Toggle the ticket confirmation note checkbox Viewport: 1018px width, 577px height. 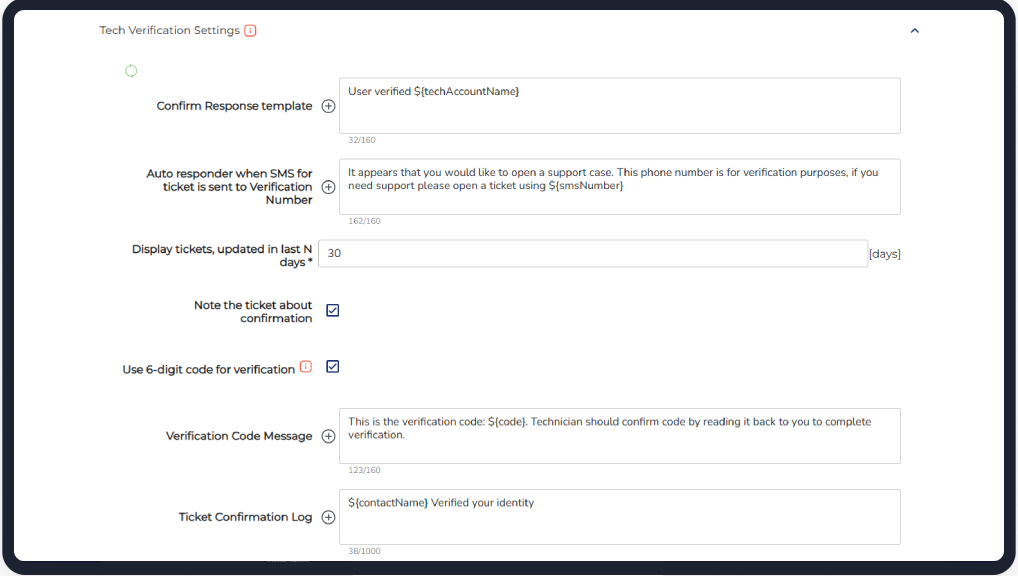tap(332, 310)
